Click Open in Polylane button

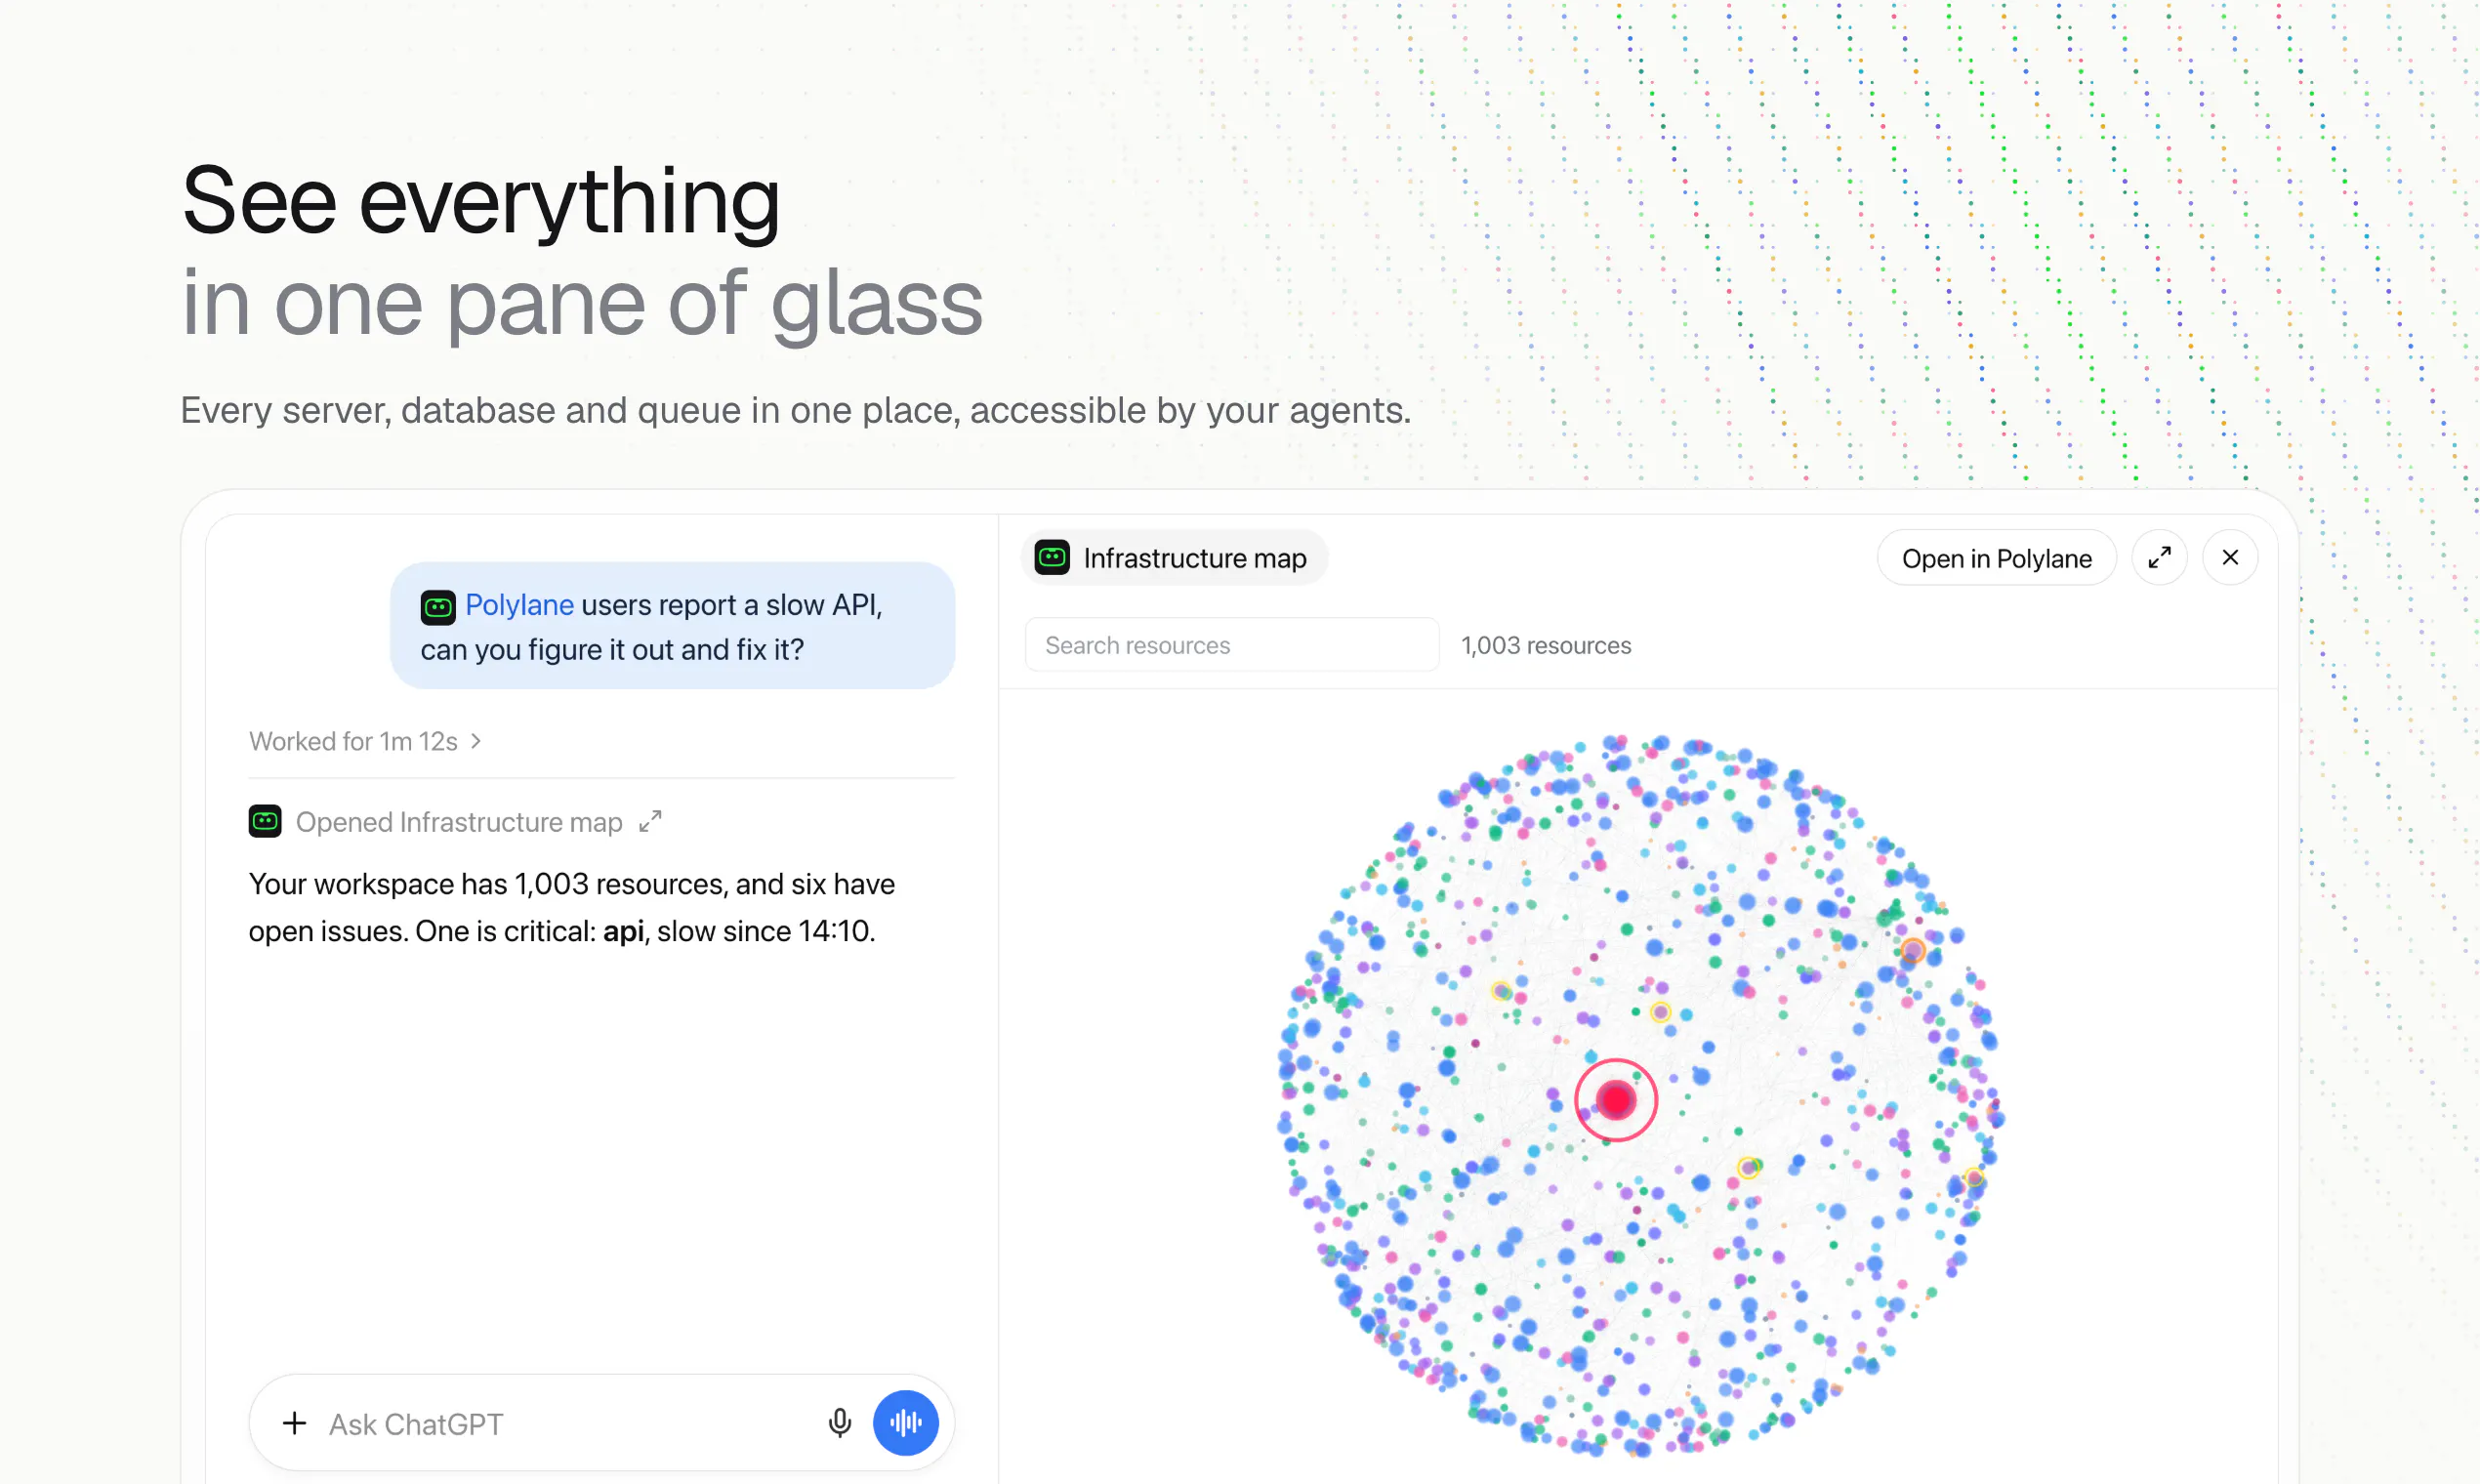point(1996,558)
